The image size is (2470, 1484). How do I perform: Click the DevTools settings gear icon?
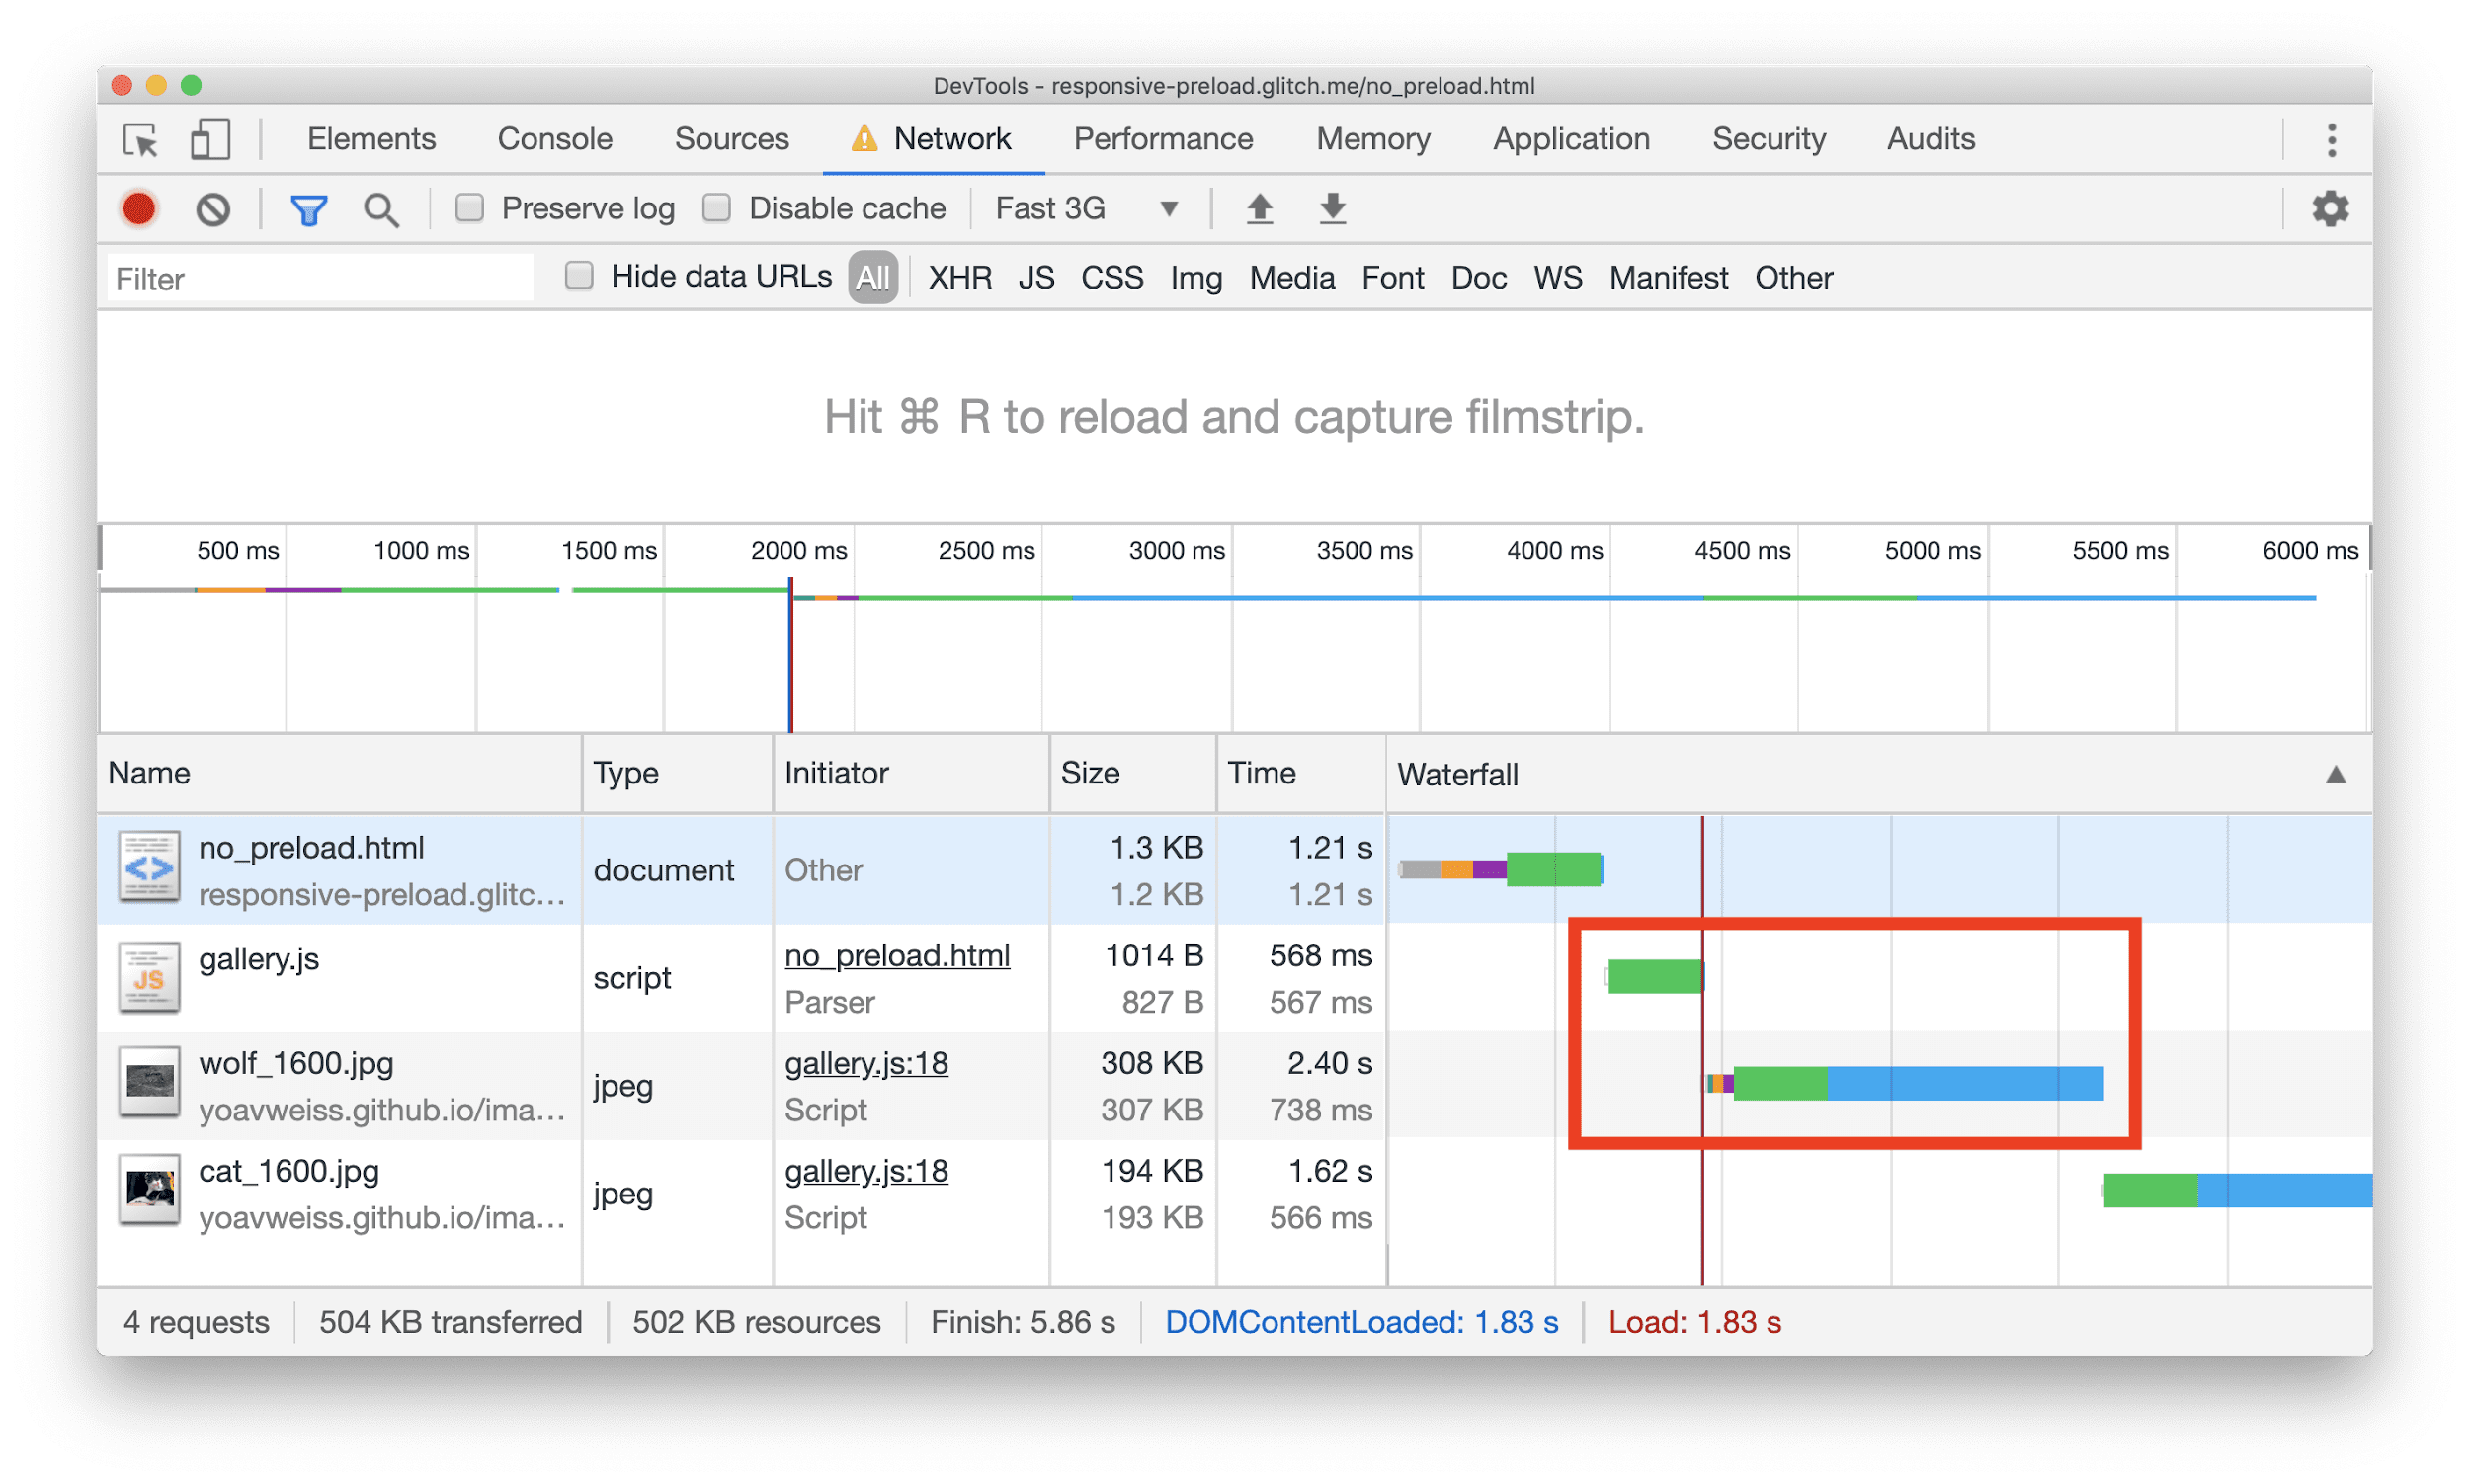[2333, 208]
